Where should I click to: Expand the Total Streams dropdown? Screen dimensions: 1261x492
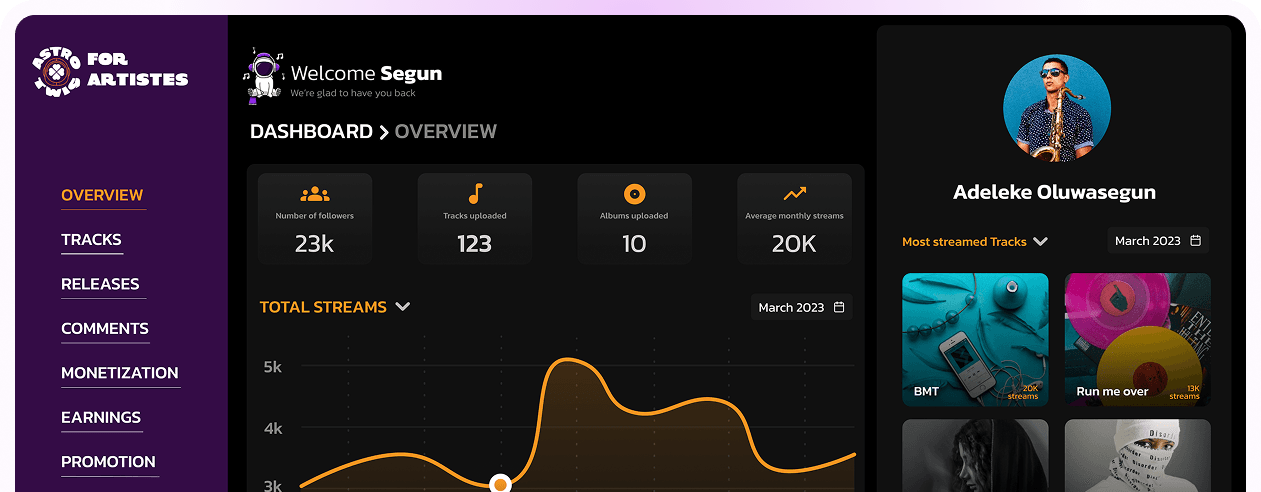(x=403, y=307)
